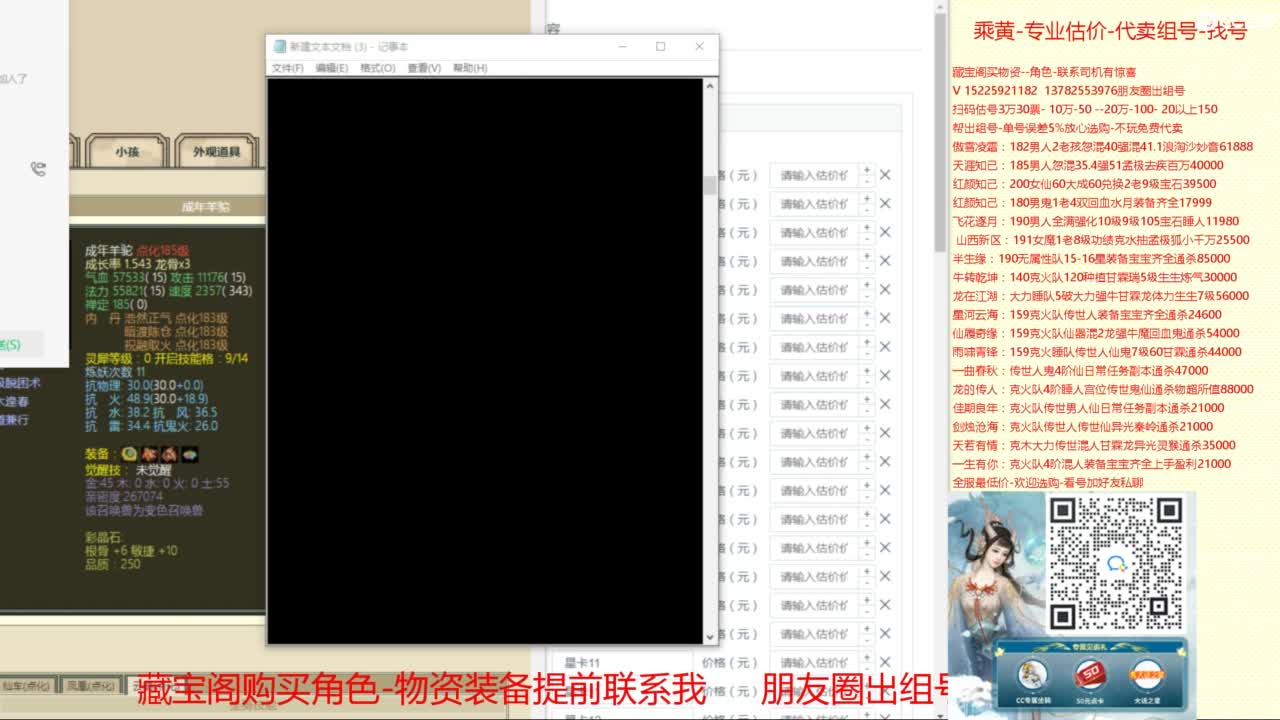
Task: Click the fourth pet equipment icon after 装备
Action: click(x=189, y=454)
